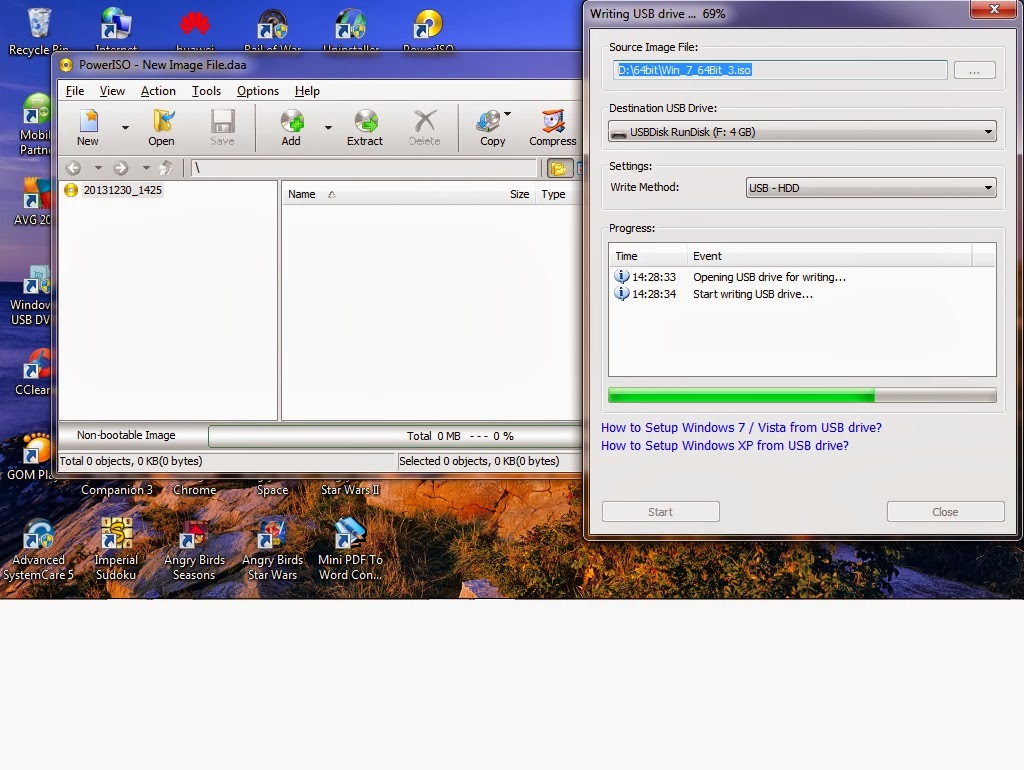
Task: Select the Mini PDF To Word Converter icon
Action: [350, 550]
